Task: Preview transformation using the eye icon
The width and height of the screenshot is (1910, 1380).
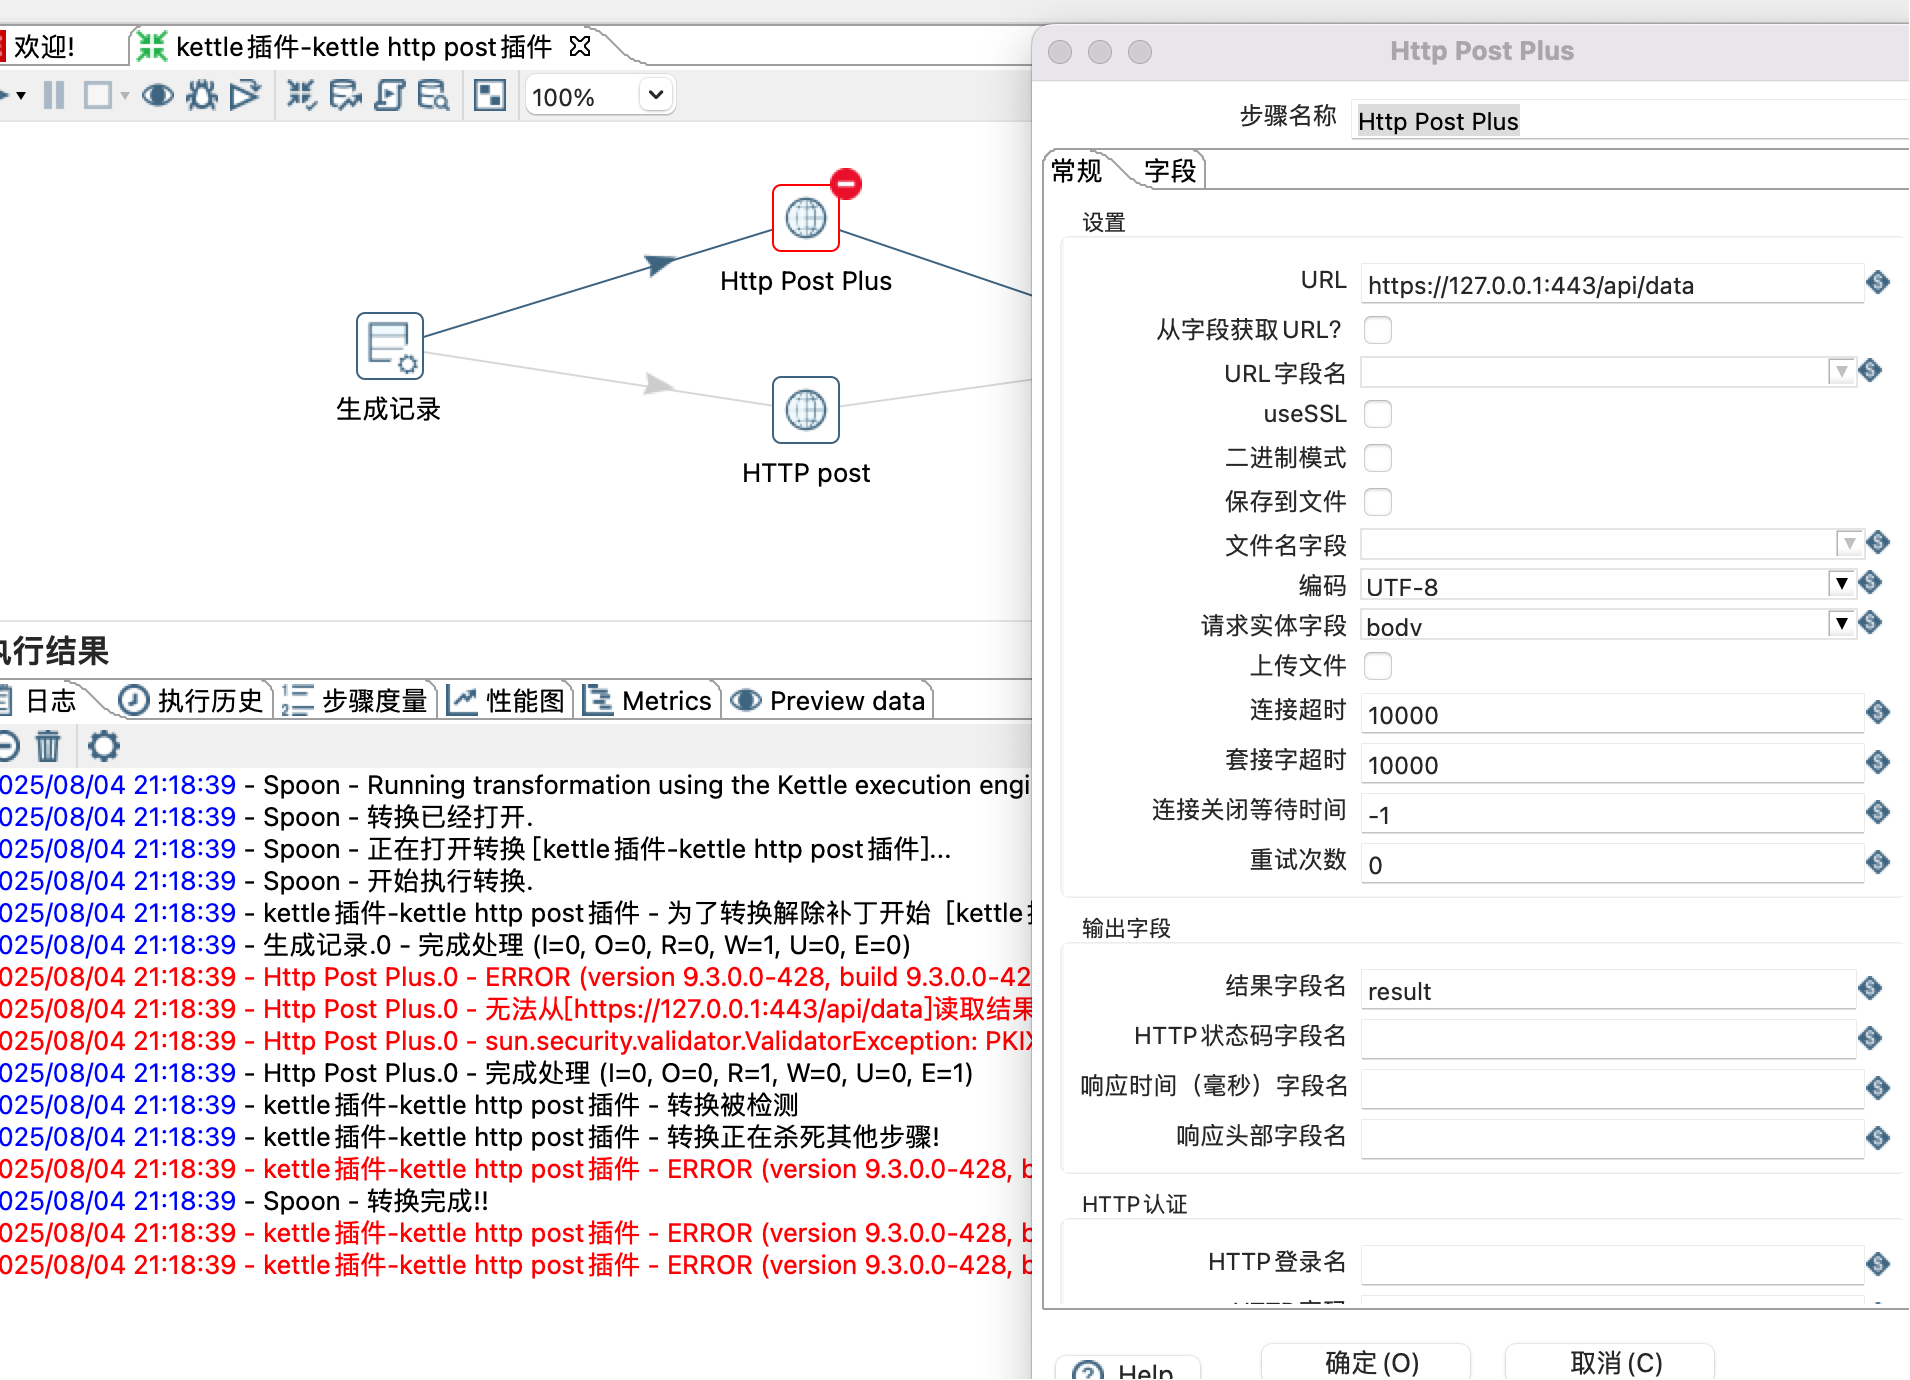Action: (157, 96)
